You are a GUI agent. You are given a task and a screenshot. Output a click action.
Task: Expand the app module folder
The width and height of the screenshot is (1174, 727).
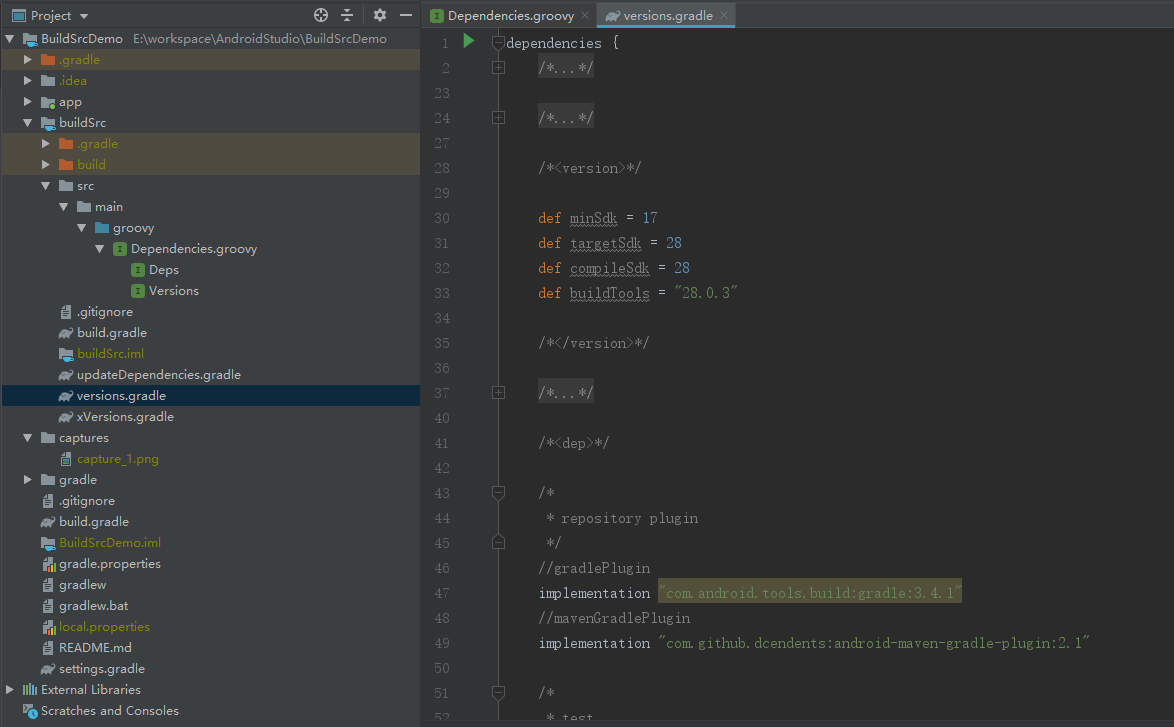coord(28,101)
